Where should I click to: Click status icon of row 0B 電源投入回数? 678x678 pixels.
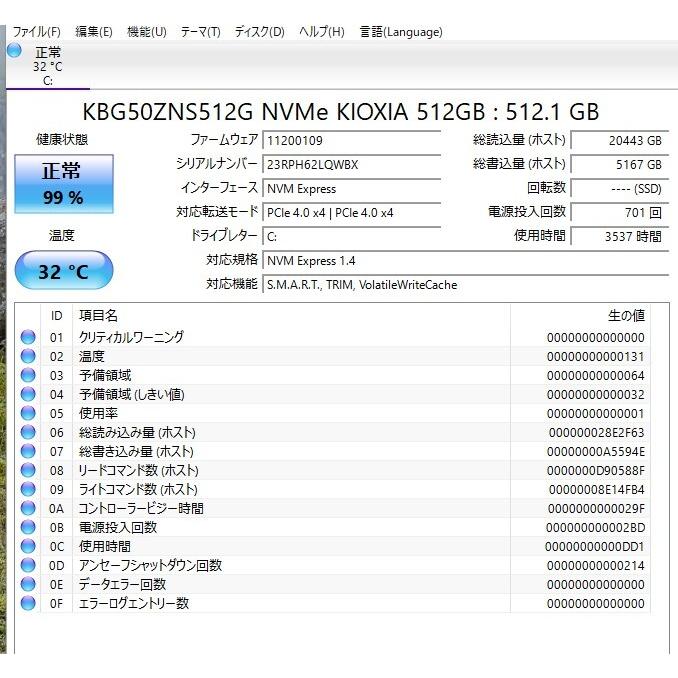[28, 527]
